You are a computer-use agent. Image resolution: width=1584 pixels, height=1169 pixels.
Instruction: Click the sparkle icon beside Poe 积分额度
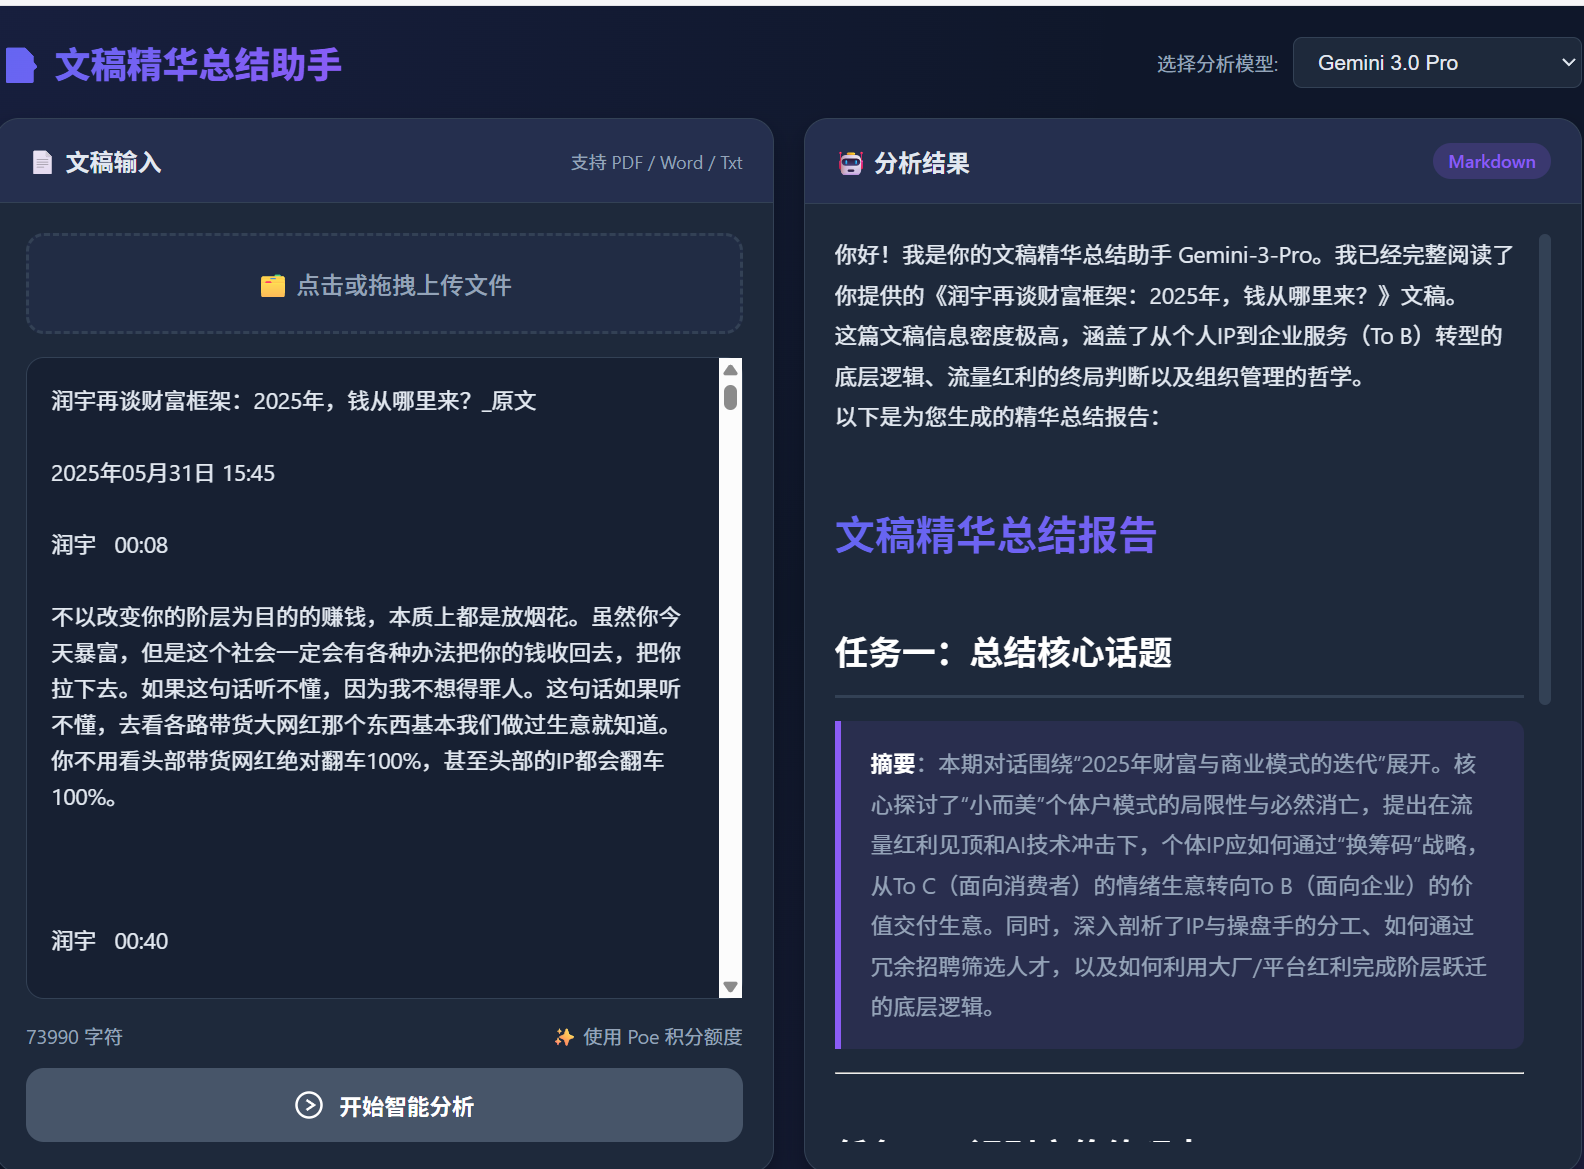[564, 1037]
